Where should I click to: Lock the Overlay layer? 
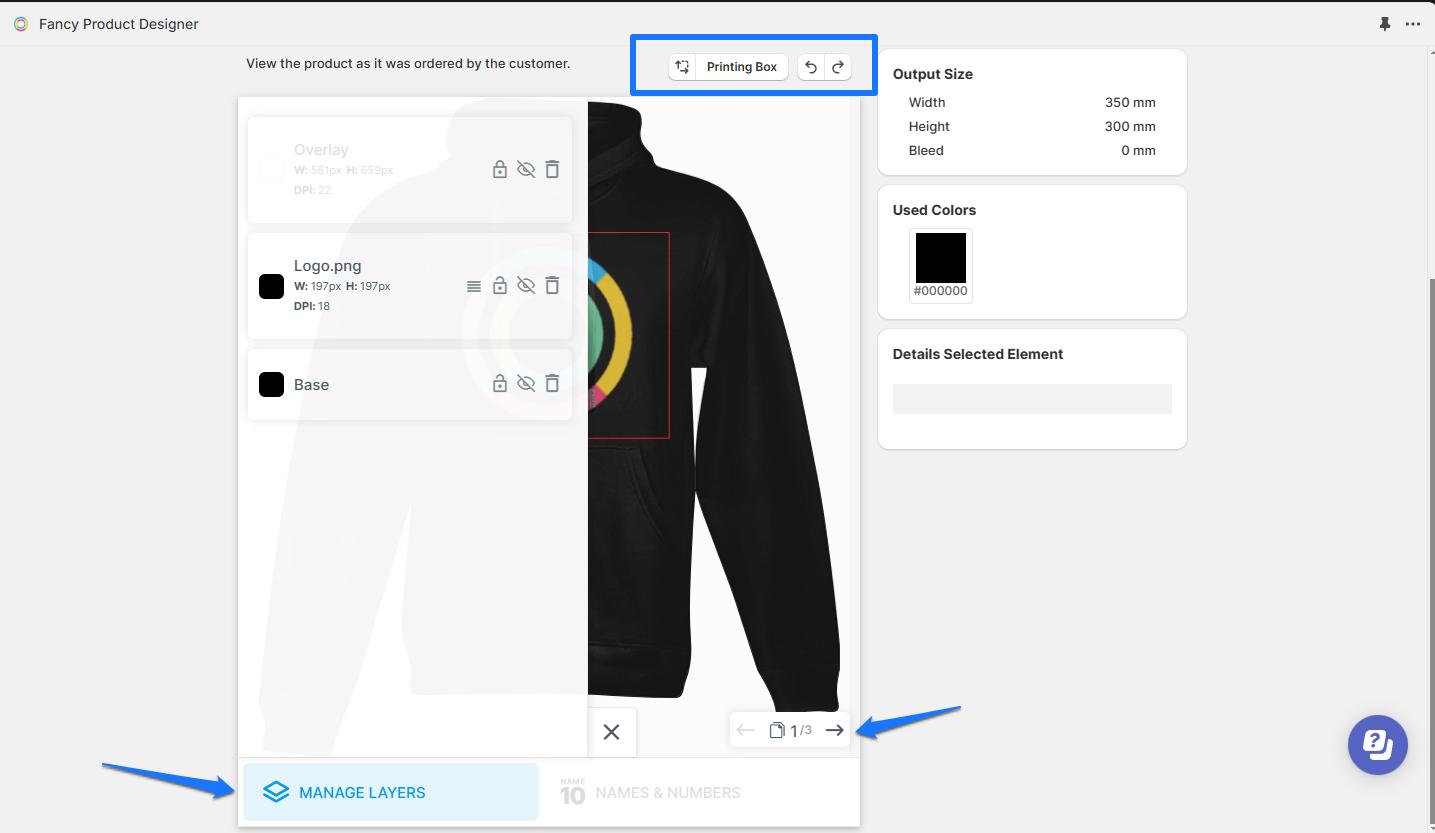(500, 169)
